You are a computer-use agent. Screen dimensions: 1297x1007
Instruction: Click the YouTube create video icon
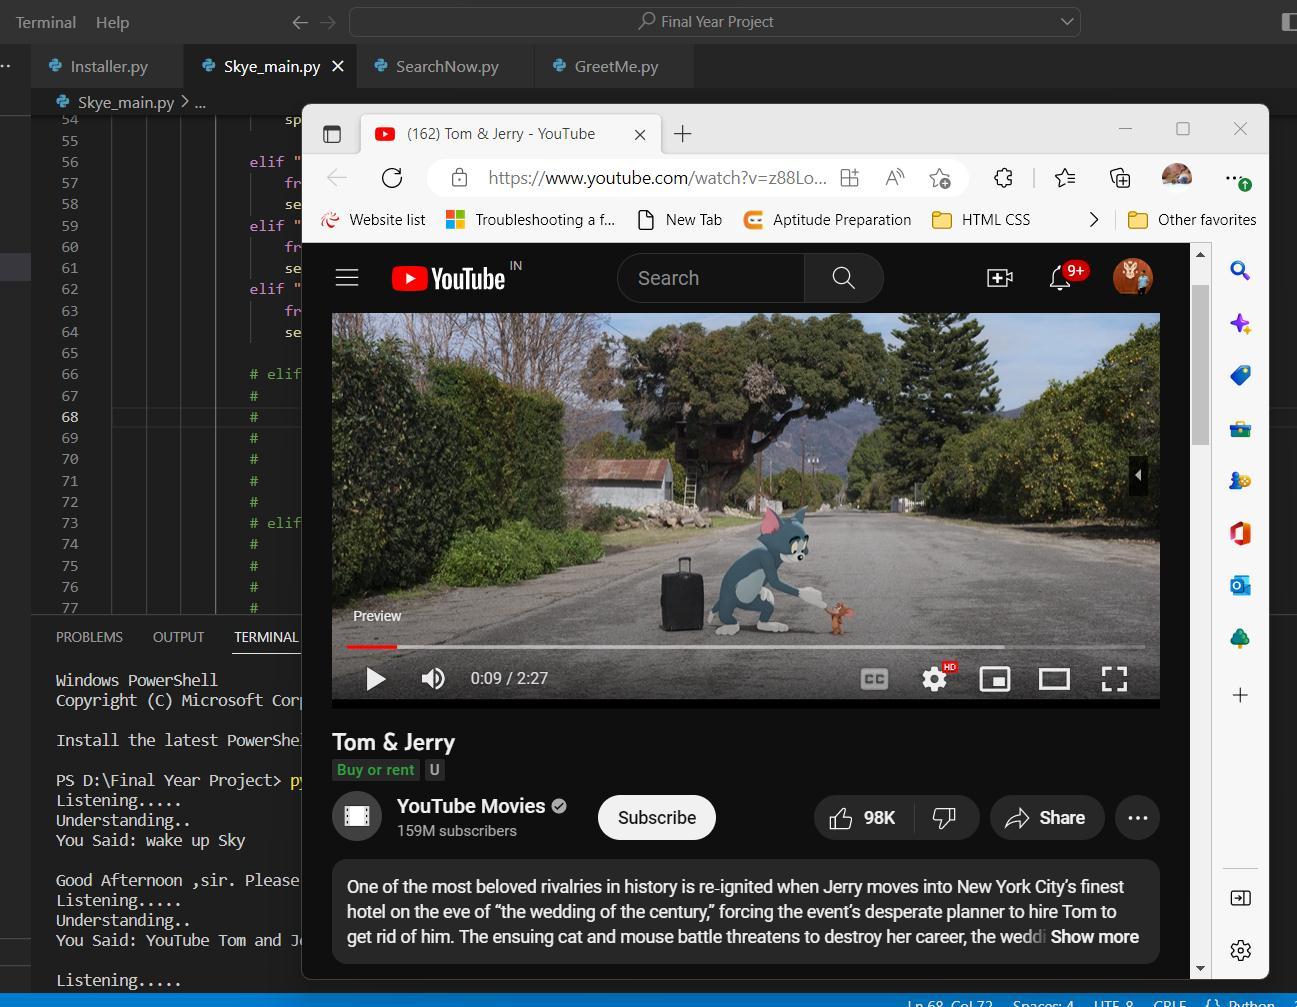(x=999, y=279)
